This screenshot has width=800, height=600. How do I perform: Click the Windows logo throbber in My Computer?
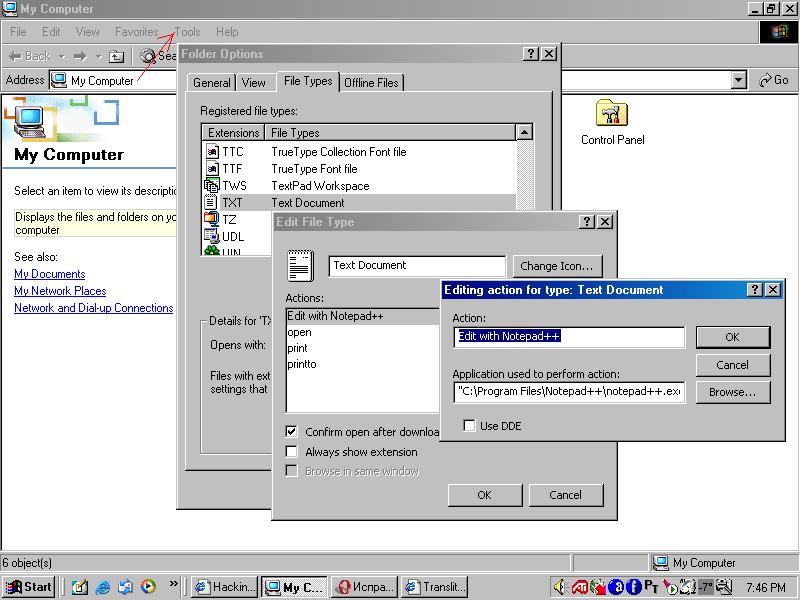pos(779,32)
